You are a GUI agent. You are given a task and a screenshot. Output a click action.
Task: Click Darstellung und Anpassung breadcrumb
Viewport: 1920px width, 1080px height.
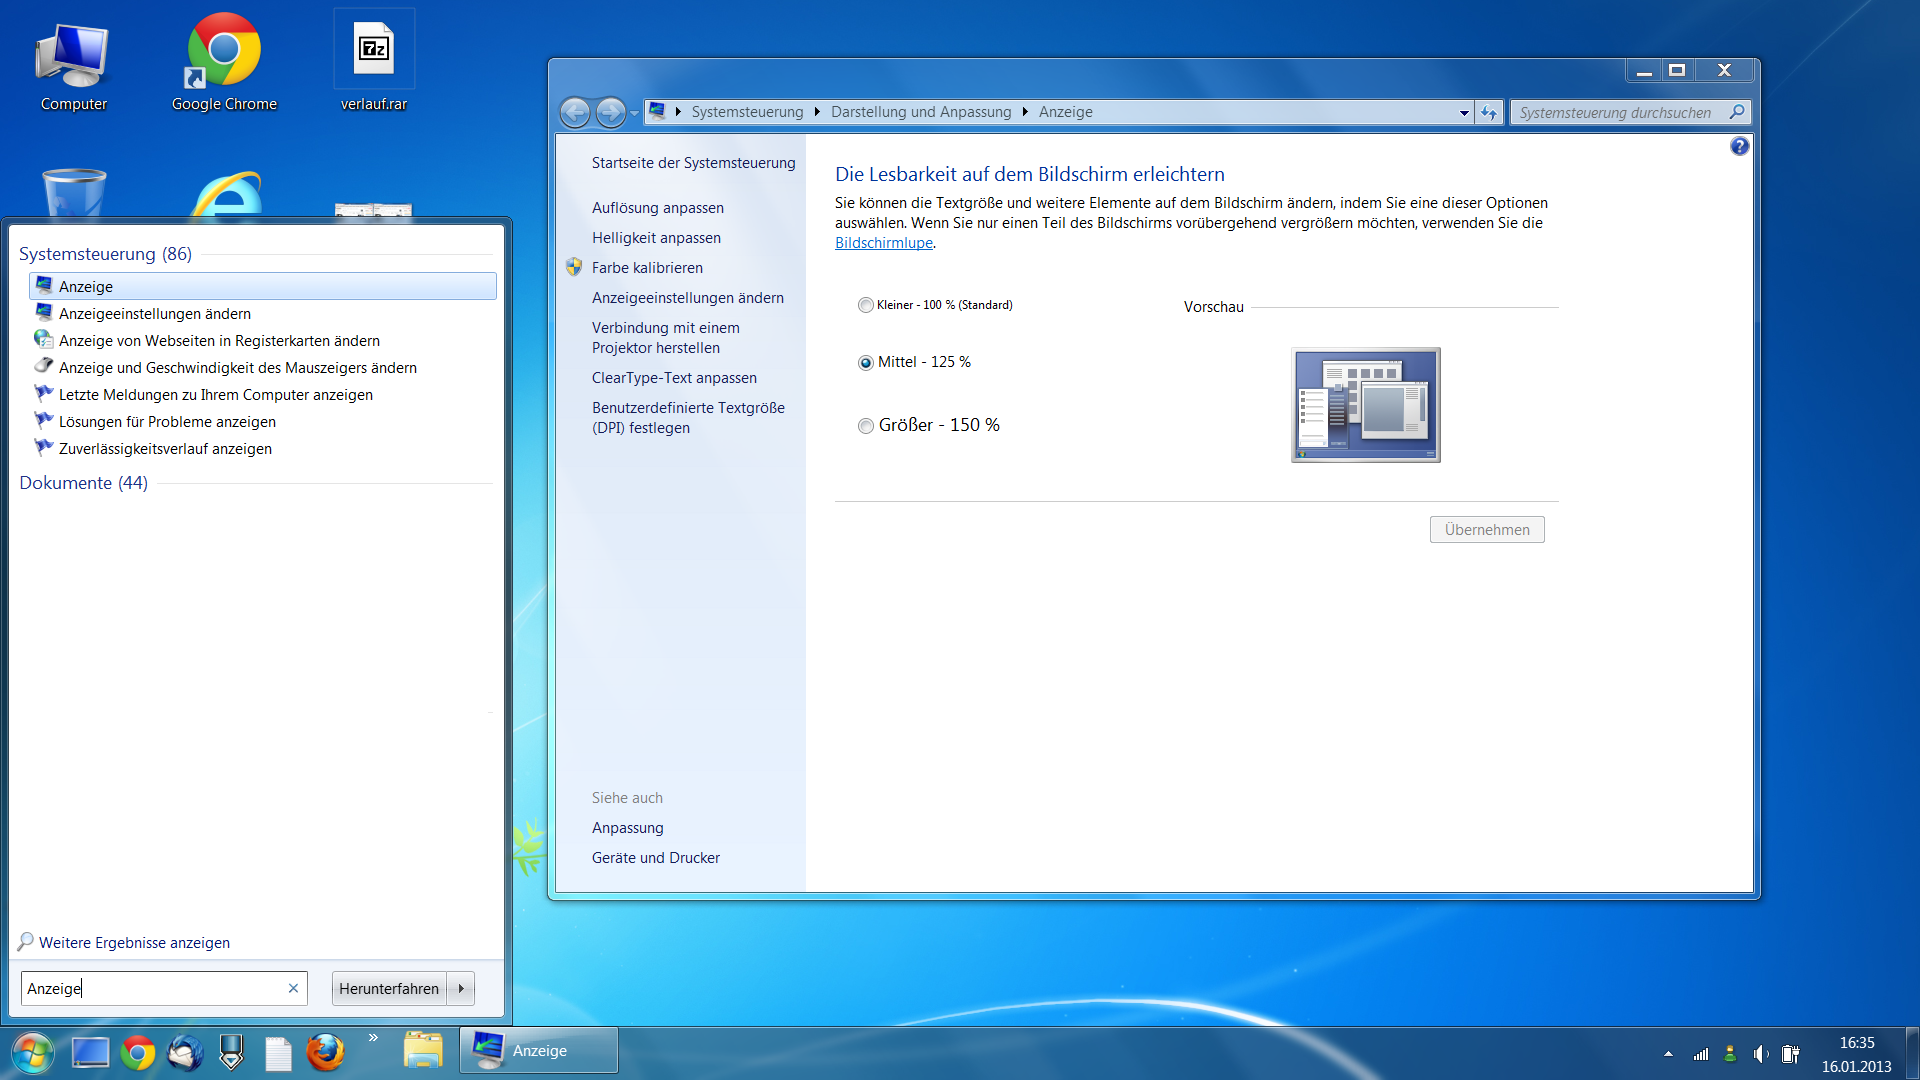coord(920,112)
